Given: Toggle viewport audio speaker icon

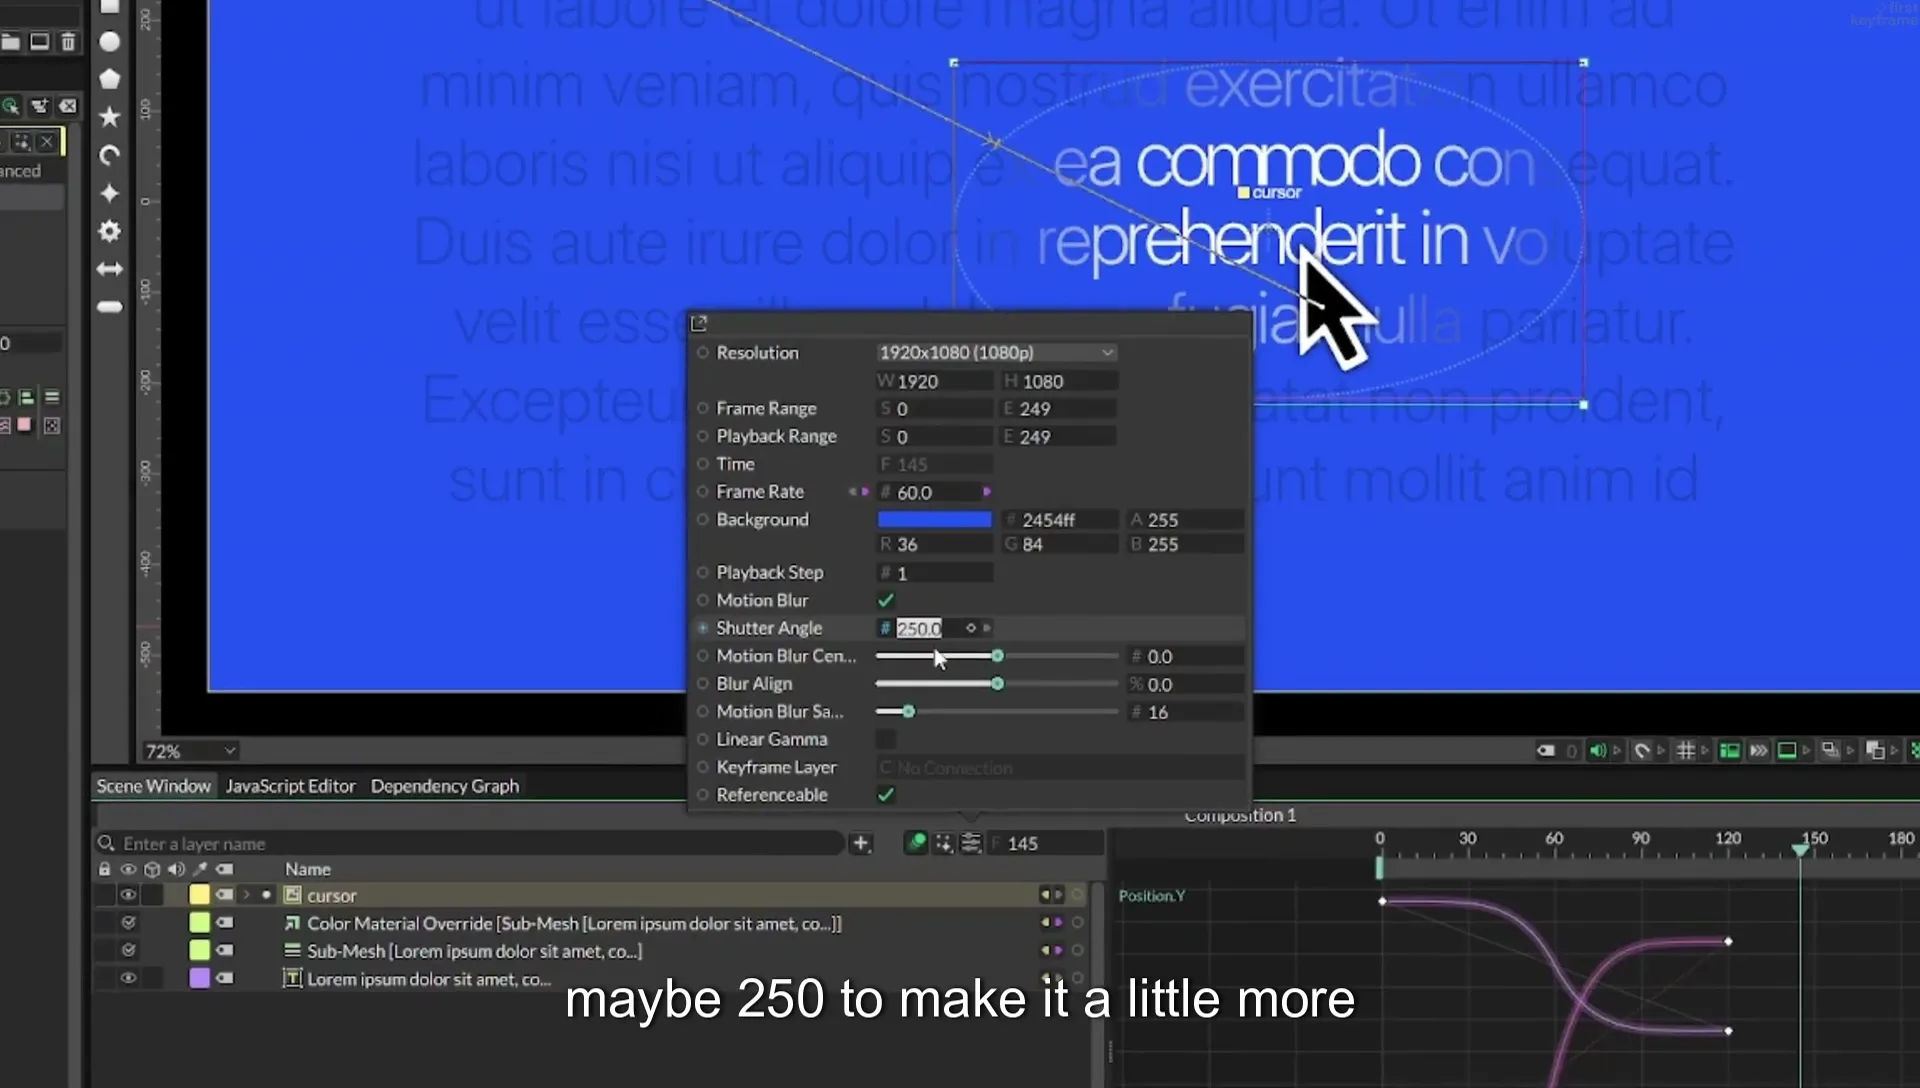Looking at the screenshot, I should (x=1597, y=750).
